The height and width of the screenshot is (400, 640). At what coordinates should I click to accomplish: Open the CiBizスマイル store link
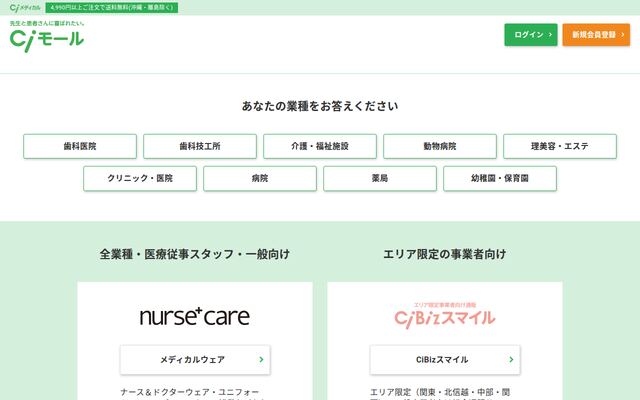(x=445, y=360)
